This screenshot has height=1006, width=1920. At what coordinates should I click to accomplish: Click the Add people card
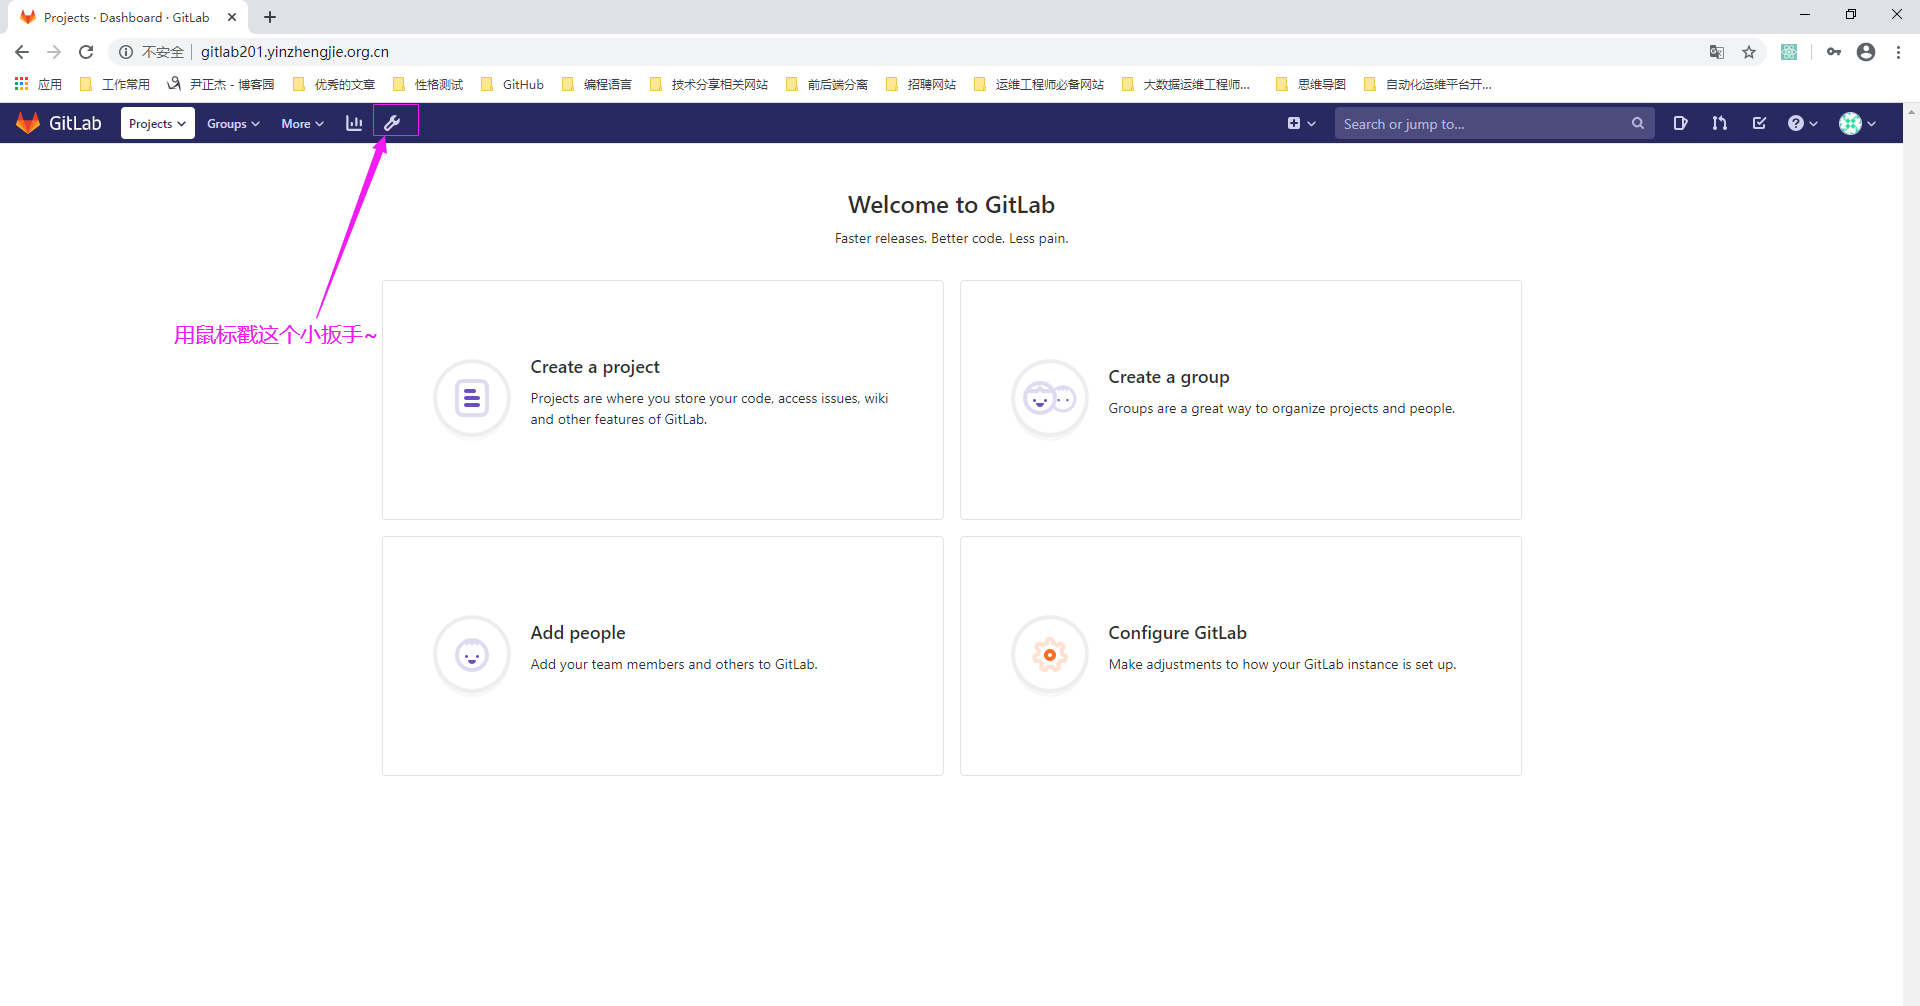click(663, 656)
